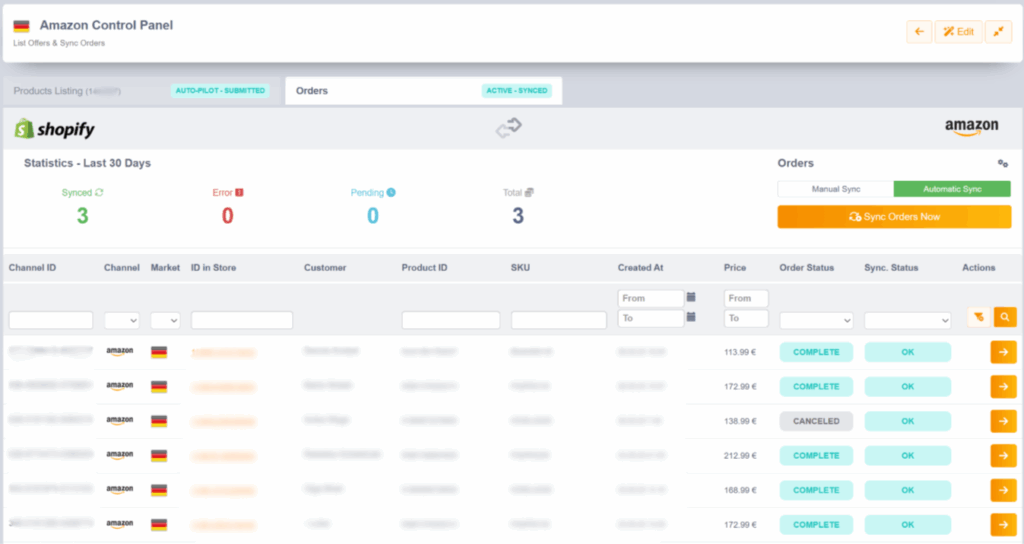Click the Created At column header
The image size is (1024, 544).
(x=640, y=268)
